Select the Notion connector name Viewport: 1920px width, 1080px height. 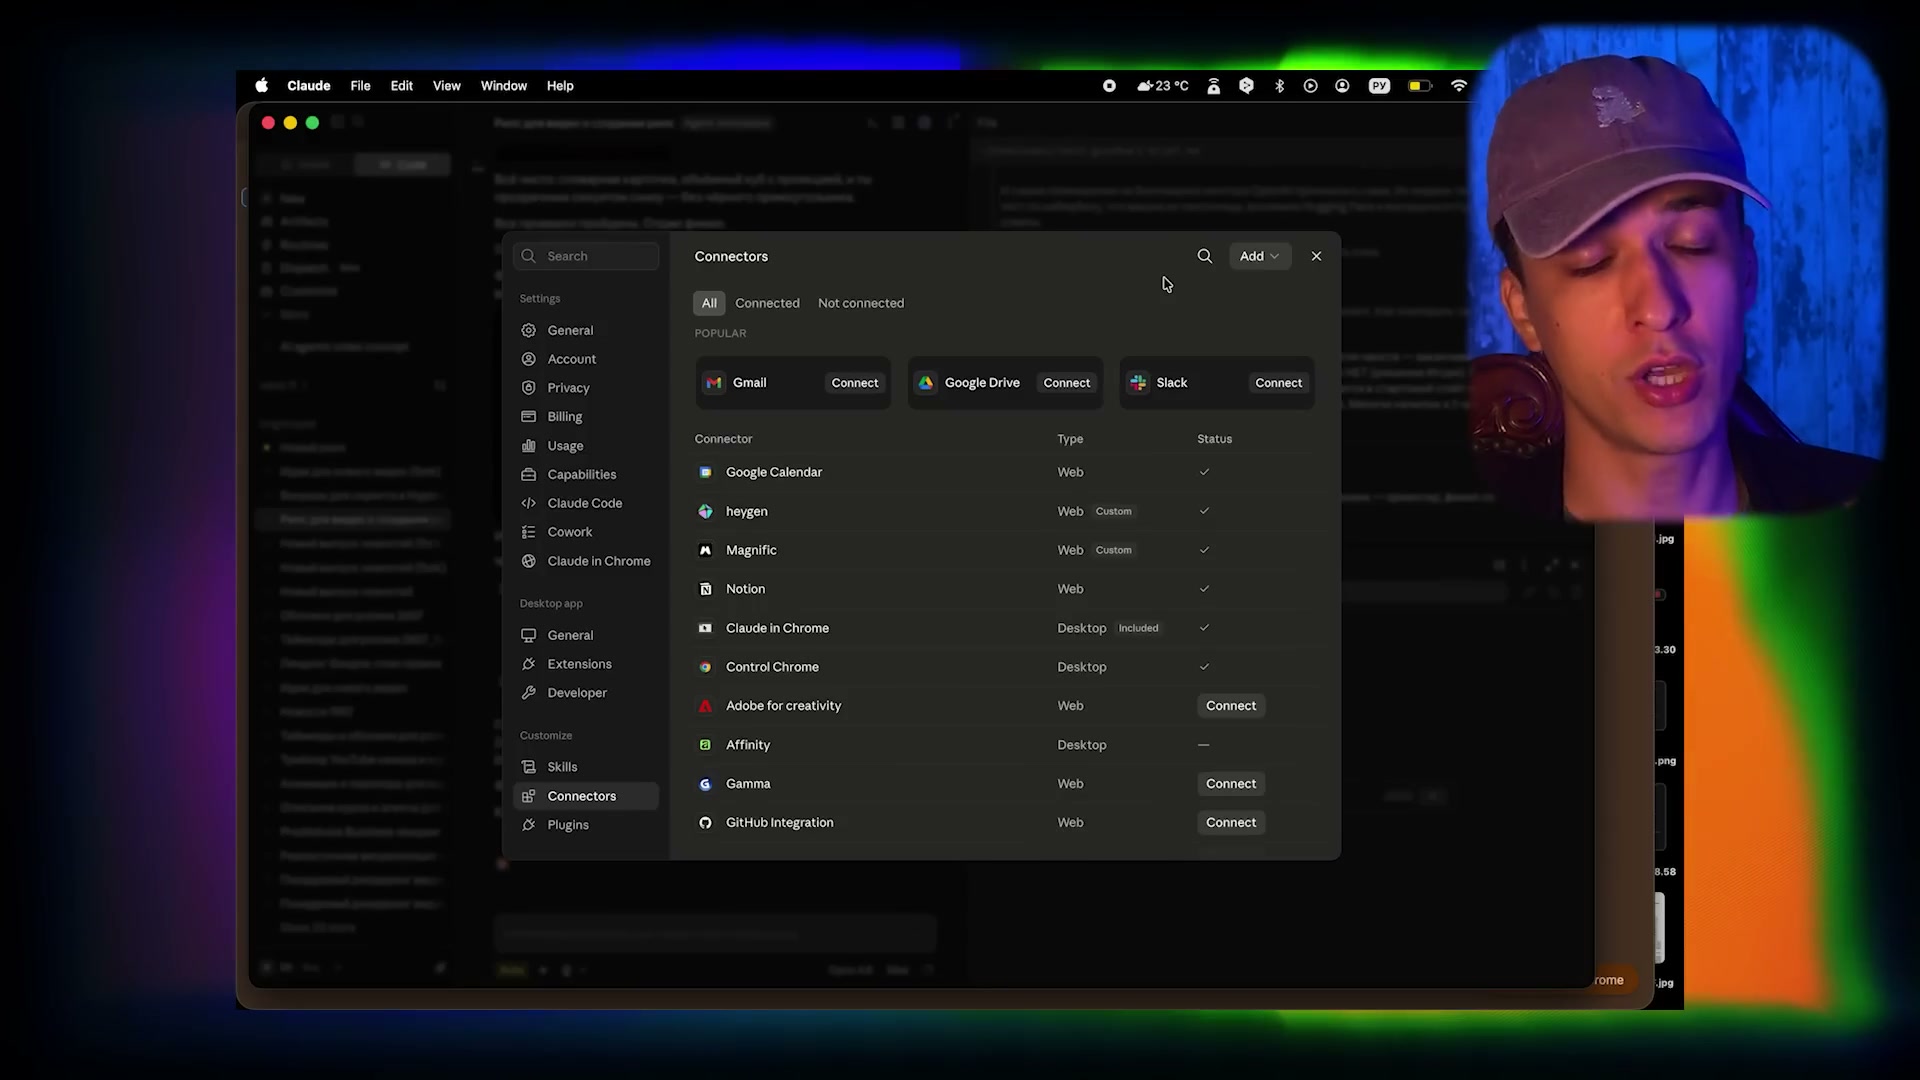[x=745, y=589]
